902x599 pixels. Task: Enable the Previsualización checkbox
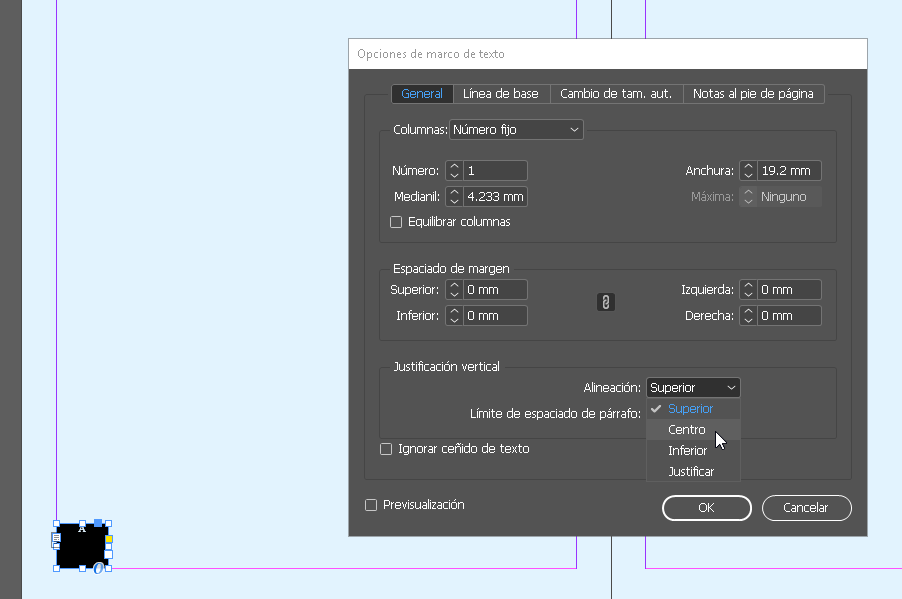pyautogui.click(x=371, y=505)
